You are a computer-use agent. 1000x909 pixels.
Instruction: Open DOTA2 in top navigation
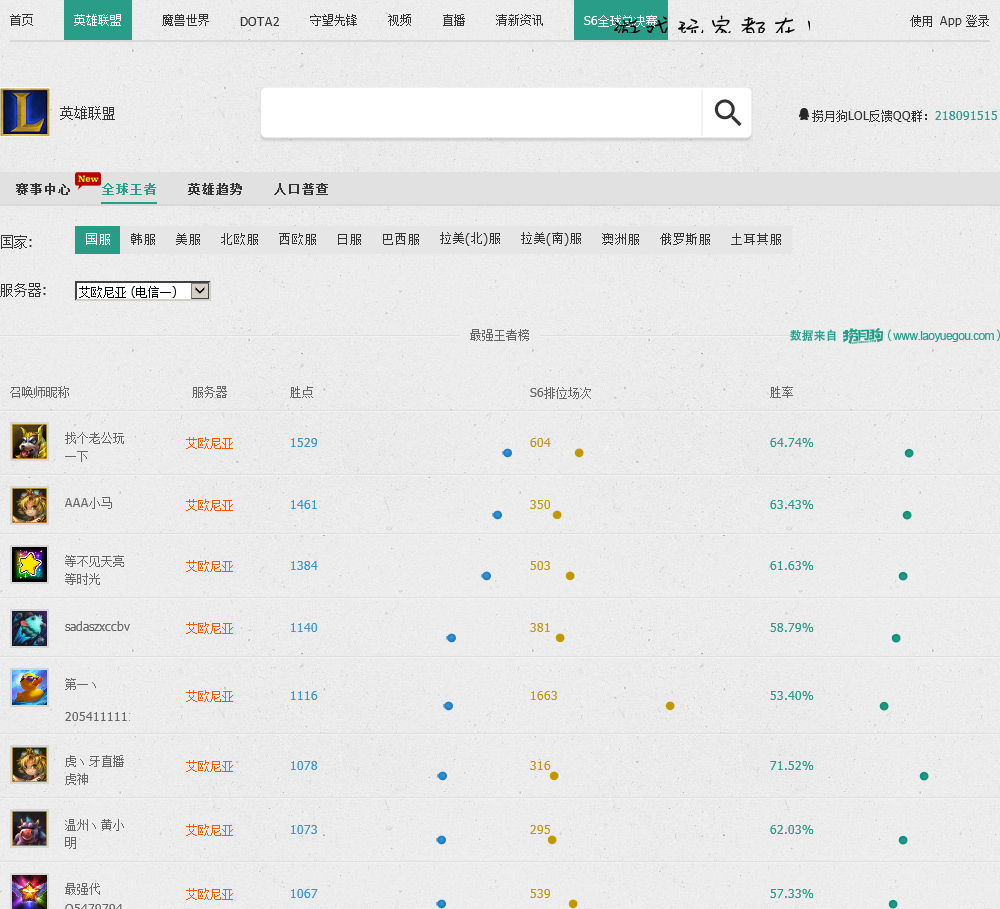coord(260,21)
